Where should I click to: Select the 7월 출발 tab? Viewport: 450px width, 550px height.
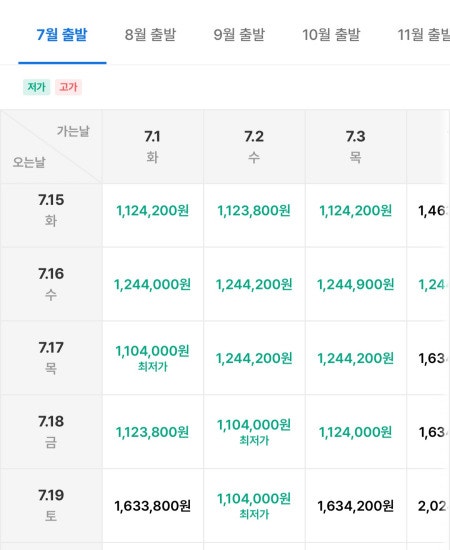62,35
